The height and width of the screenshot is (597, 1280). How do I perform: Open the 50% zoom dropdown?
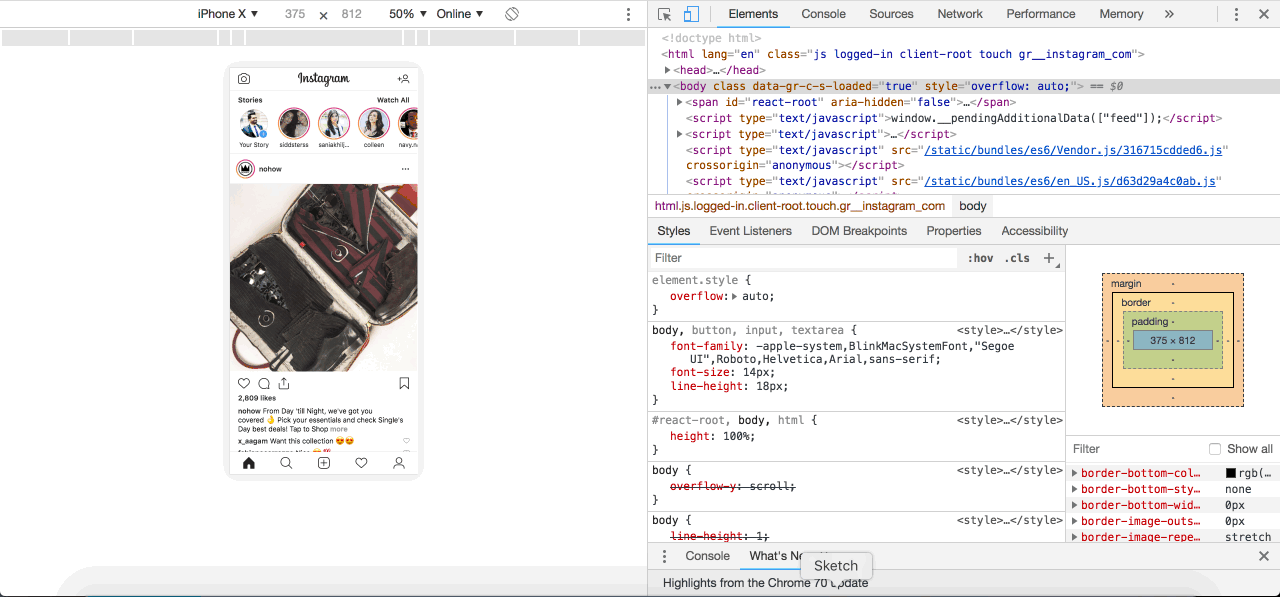[x=408, y=14]
